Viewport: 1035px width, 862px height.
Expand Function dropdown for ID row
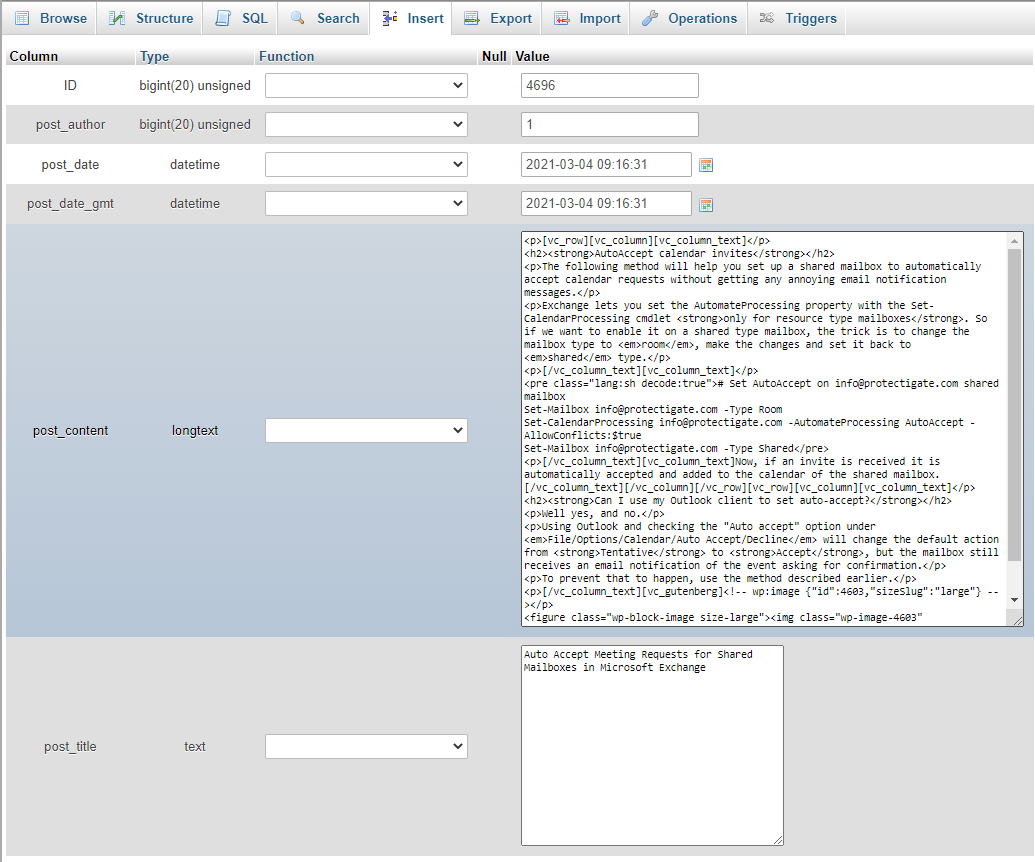click(x=366, y=86)
